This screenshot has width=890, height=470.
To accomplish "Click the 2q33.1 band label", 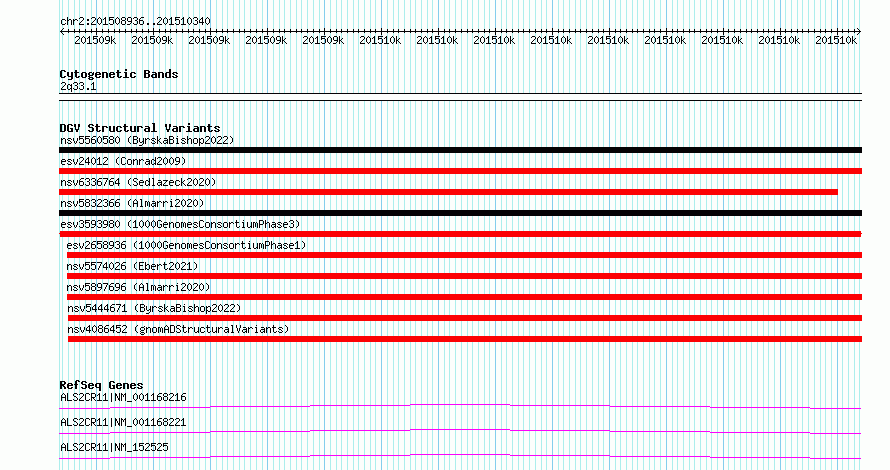I will (78, 86).
